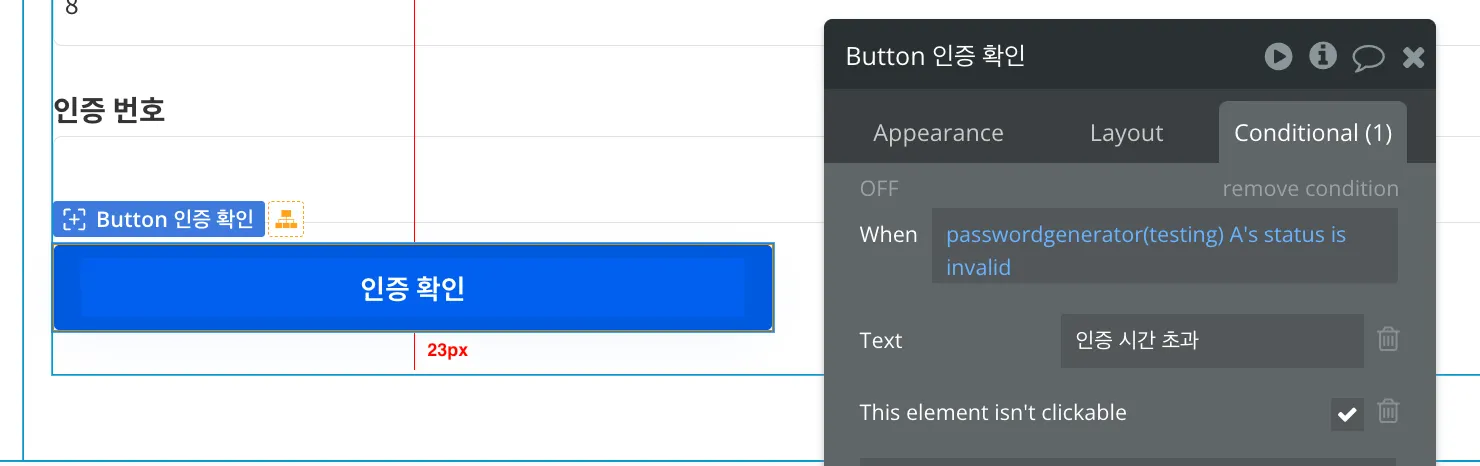Click the play icon to edit workflow
This screenshot has height=466, width=1480.
(1278, 57)
